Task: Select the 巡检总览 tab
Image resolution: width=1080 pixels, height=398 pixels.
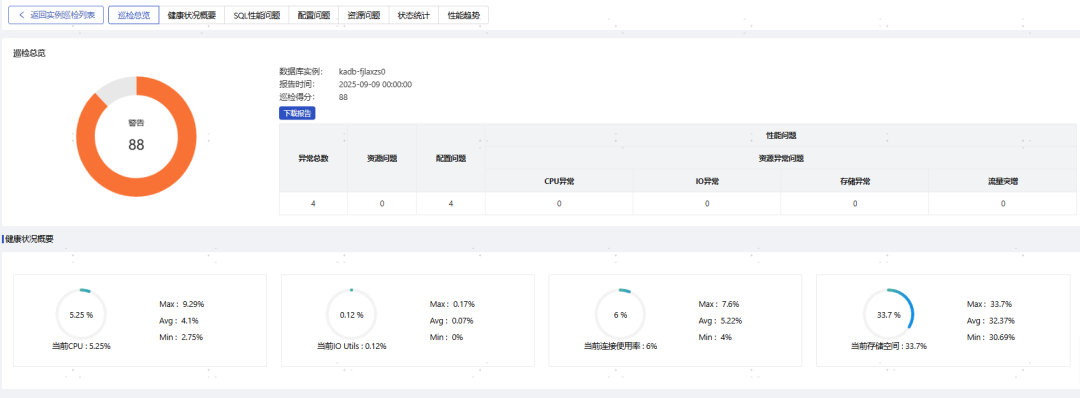Action: click(x=134, y=15)
